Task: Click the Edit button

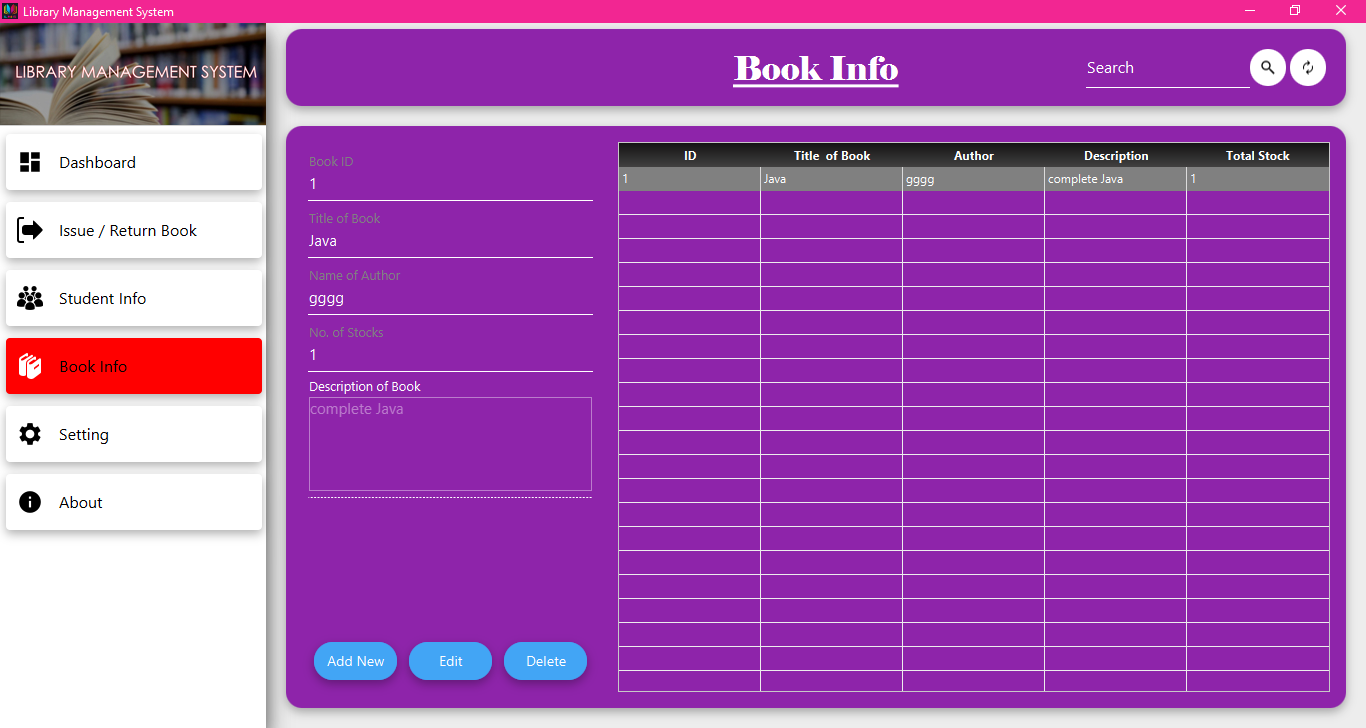Action: click(x=451, y=661)
